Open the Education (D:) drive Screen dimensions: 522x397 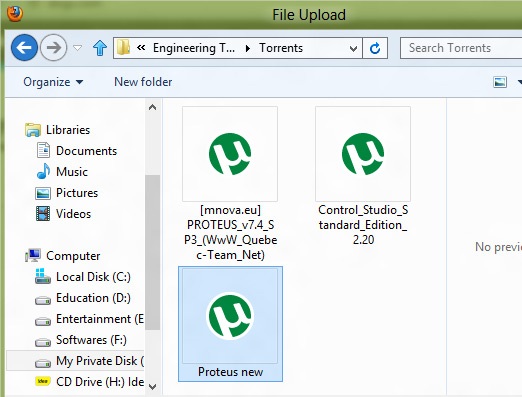coord(93,298)
